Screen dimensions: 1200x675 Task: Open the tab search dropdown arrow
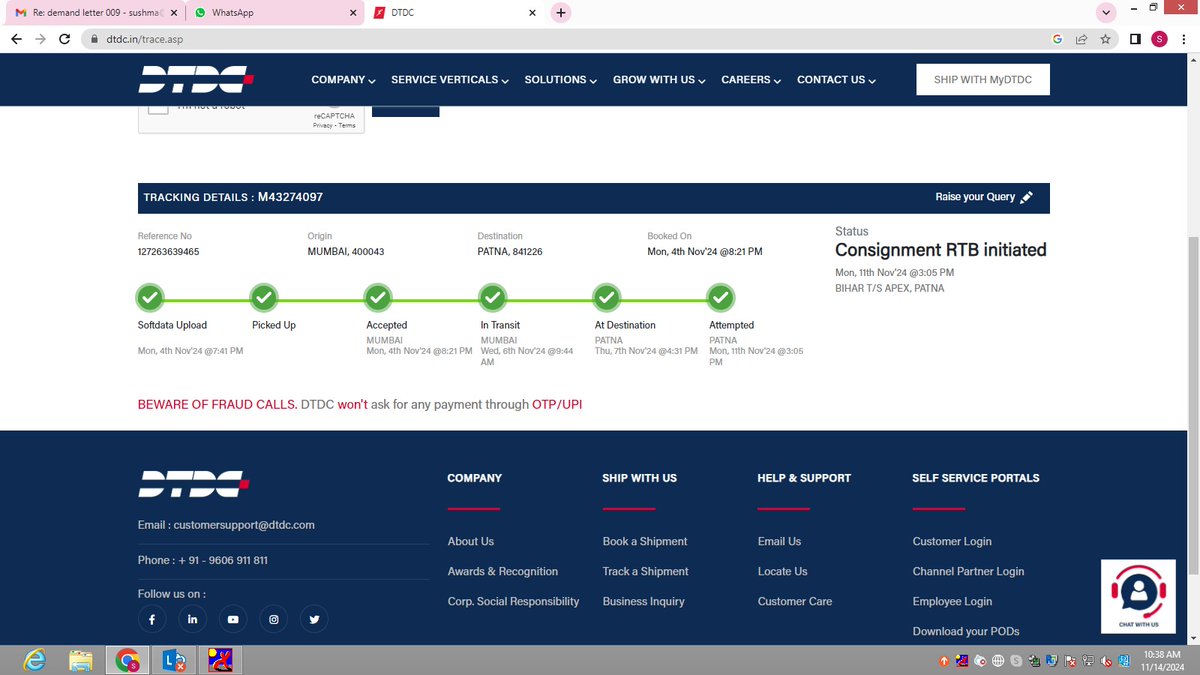coord(1105,13)
